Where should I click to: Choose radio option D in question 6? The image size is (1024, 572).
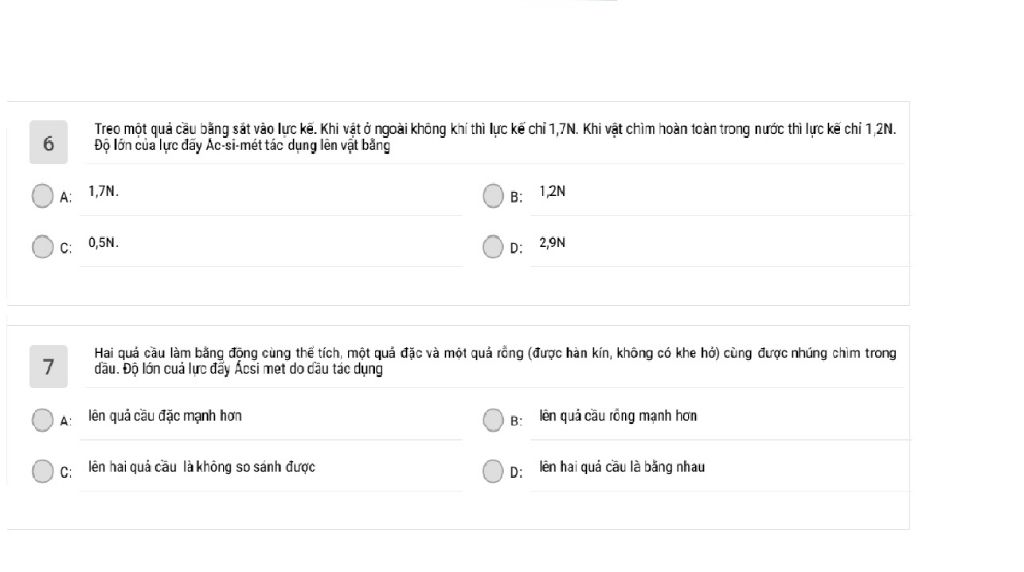493,247
